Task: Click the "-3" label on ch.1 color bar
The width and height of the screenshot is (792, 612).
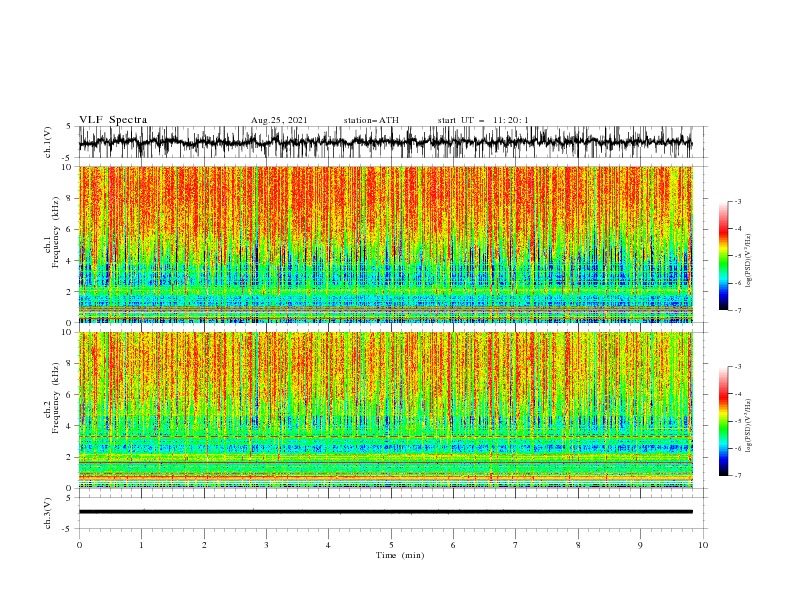Action: click(737, 201)
